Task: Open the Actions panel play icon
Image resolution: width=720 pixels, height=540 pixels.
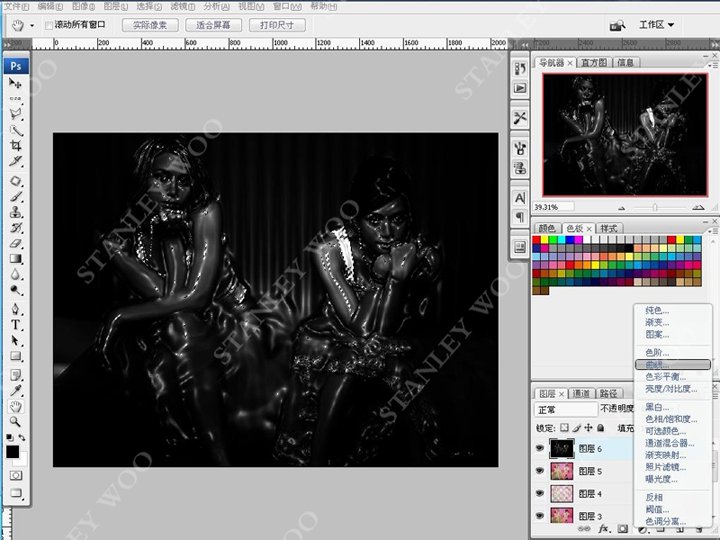Action: pos(520,88)
